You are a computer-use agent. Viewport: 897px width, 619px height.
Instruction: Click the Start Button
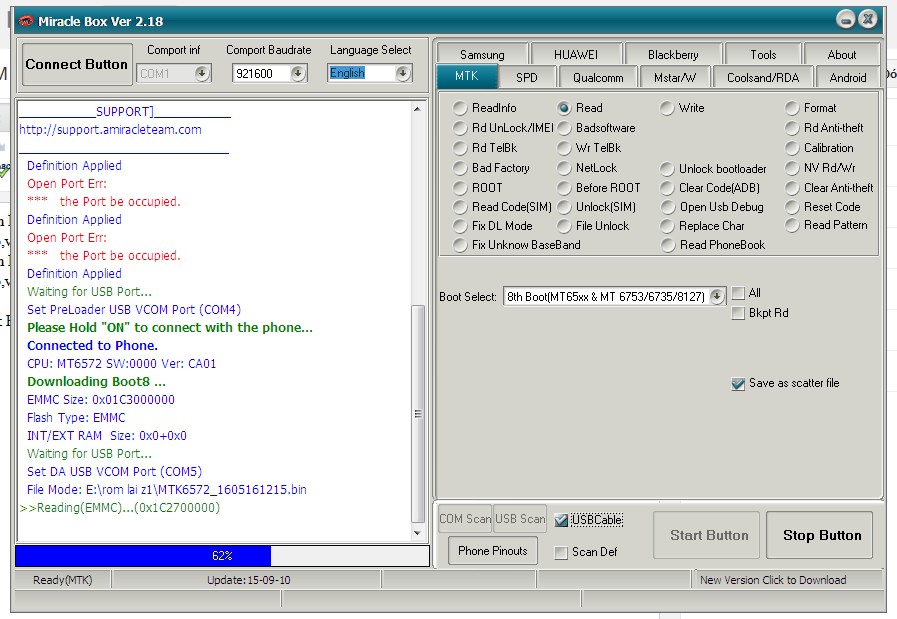click(709, 535)
